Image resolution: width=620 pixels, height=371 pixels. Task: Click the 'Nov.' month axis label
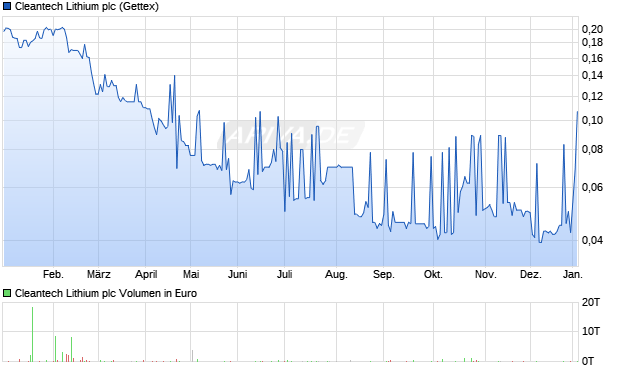point(486,274)
